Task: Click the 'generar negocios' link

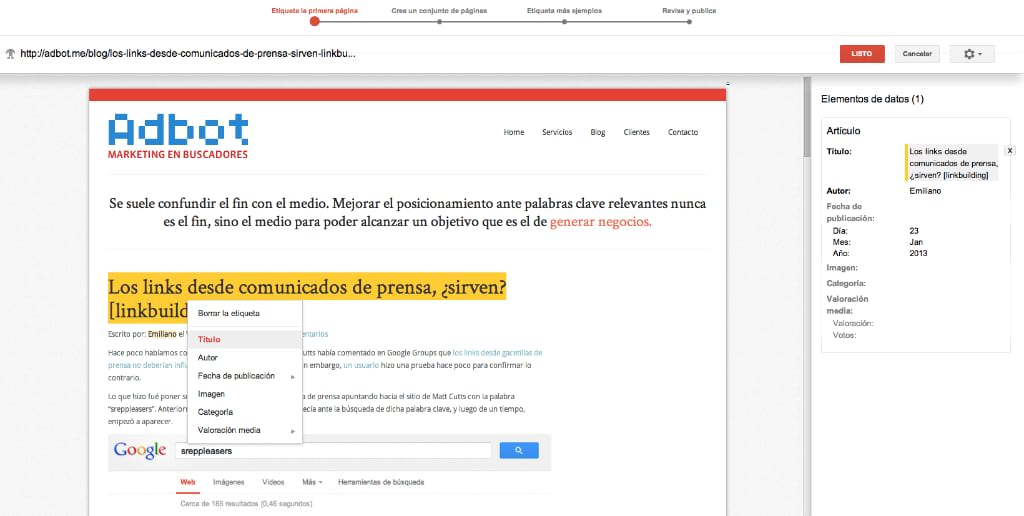Action: tap(600, 222)
